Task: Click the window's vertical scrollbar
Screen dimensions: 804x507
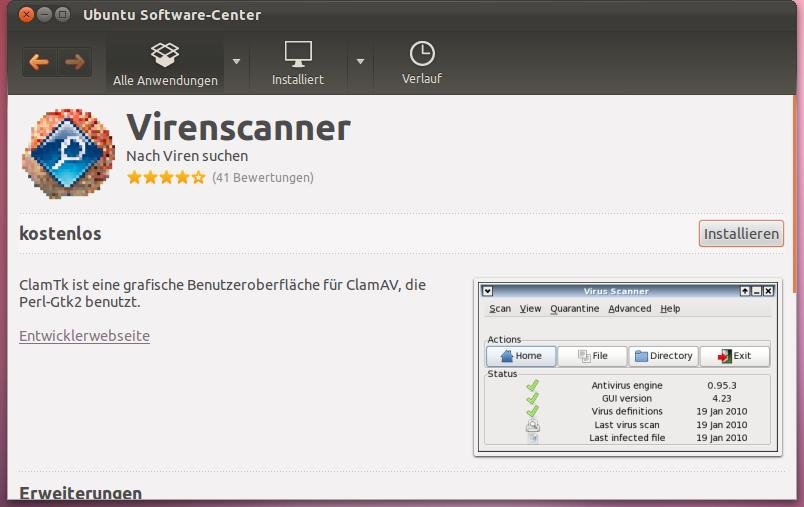Action: click(x=794, y=195)
